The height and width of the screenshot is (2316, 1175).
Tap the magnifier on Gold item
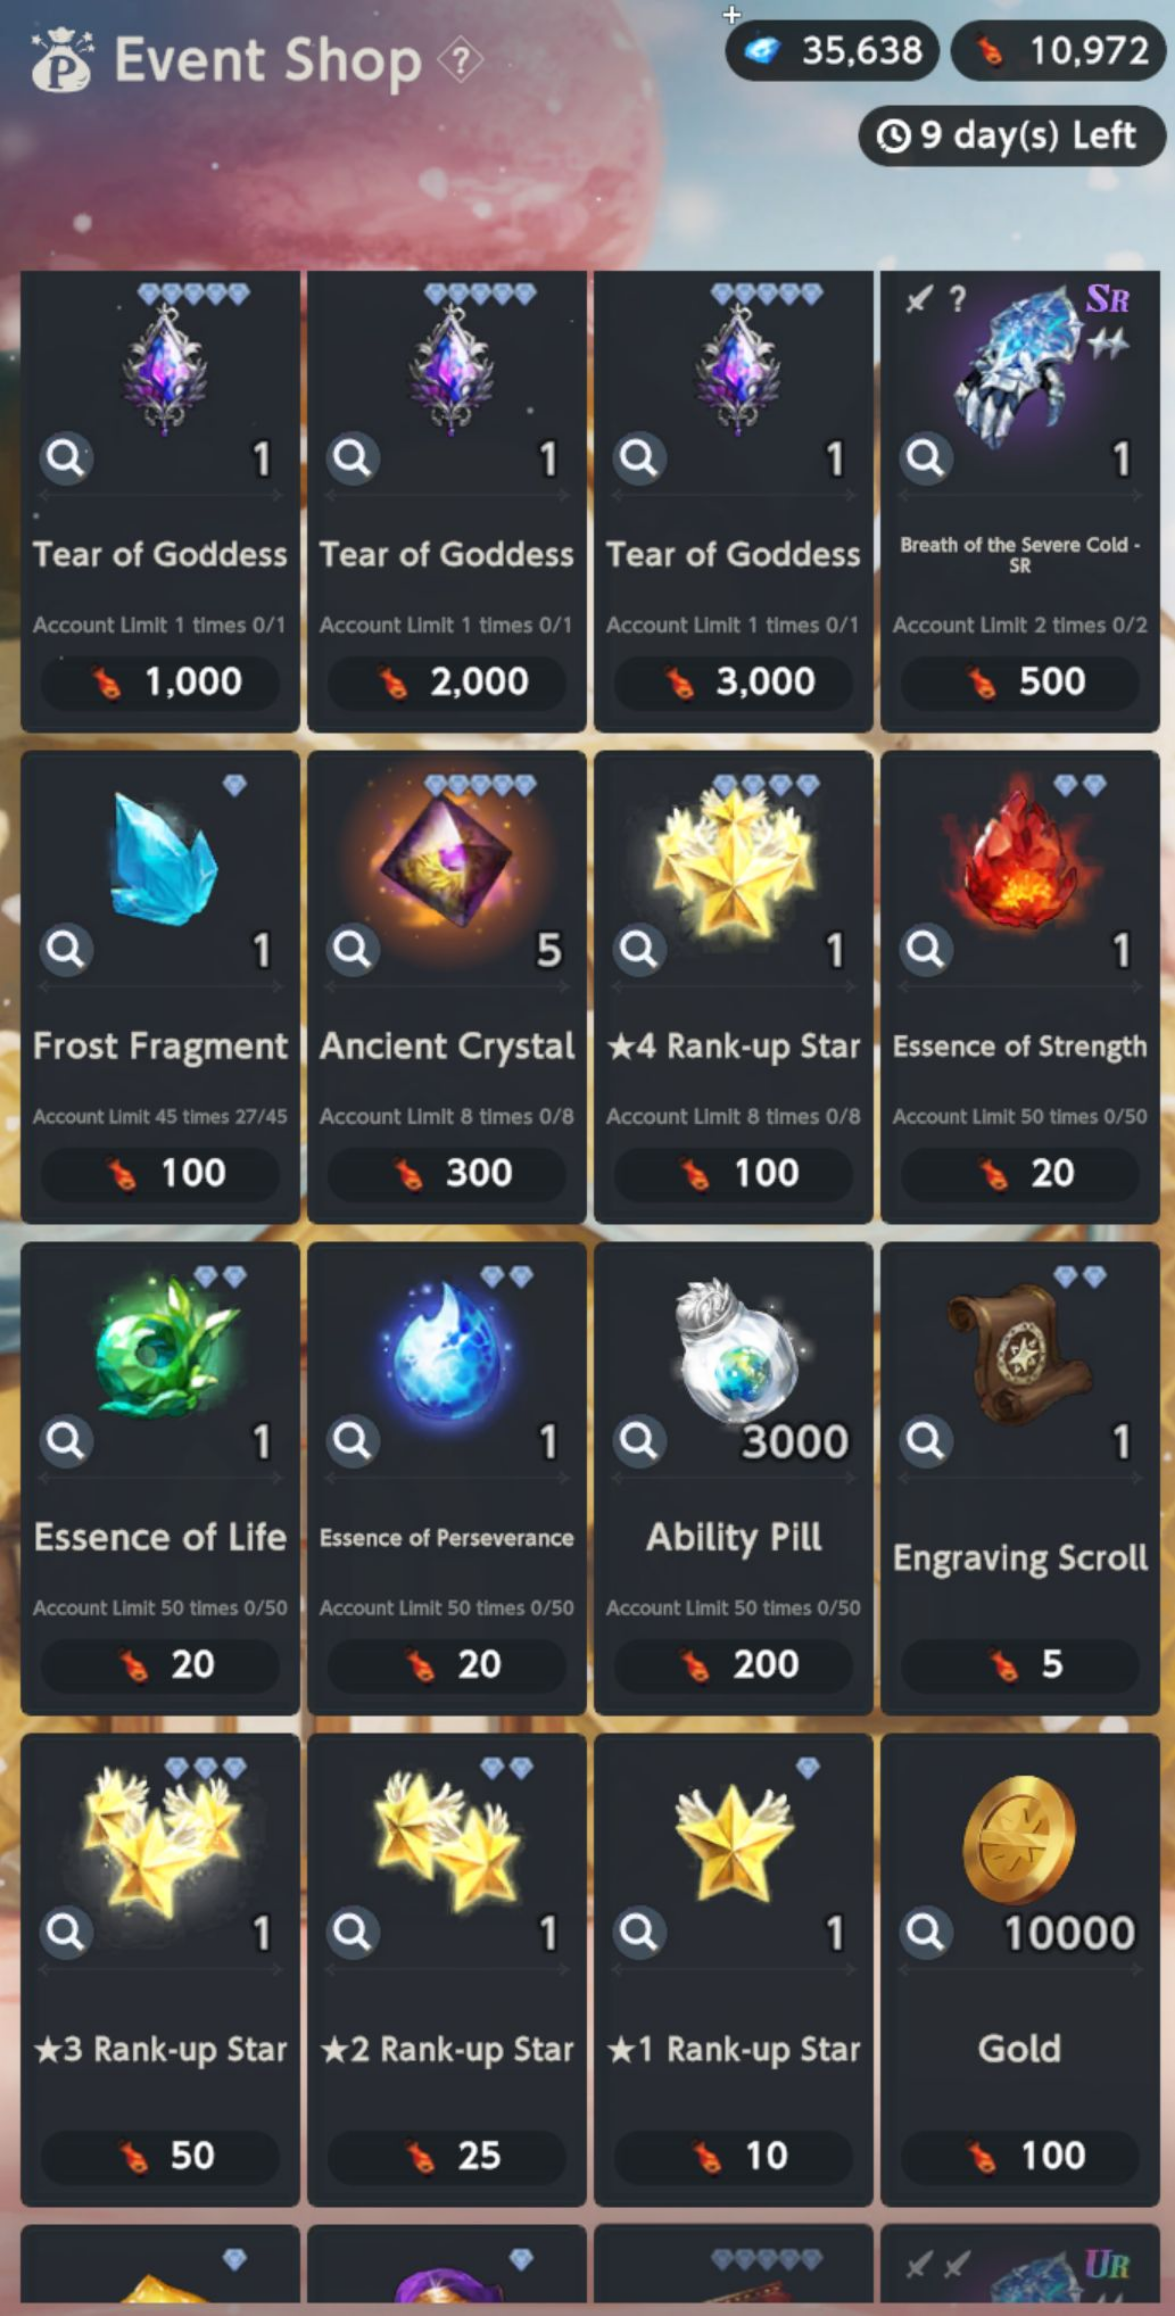pyautogui.click(x=925, y=1931)
